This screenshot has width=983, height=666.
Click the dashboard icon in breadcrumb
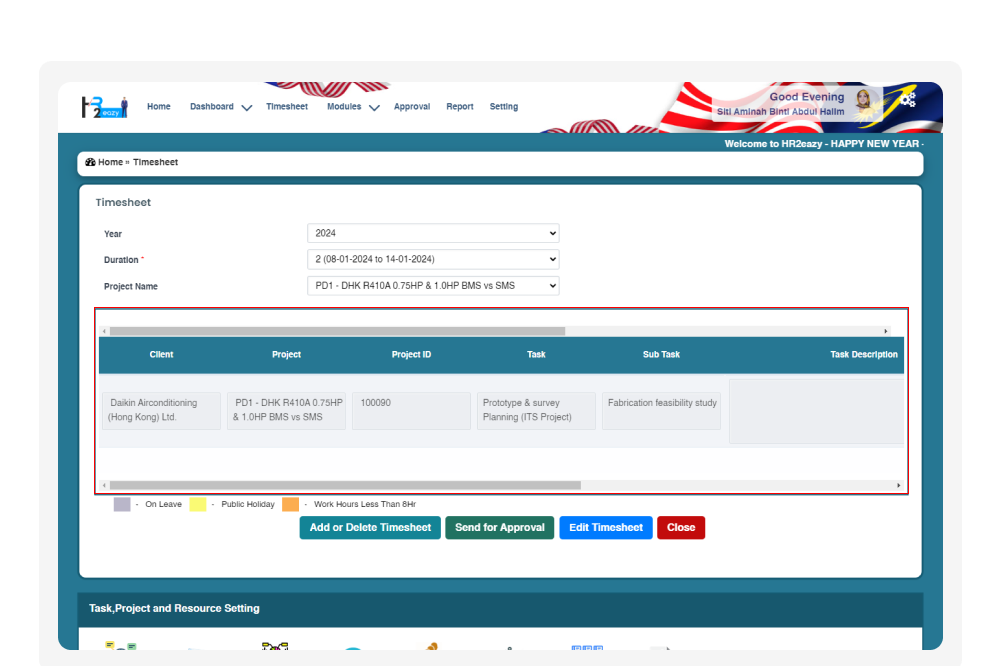90,162
